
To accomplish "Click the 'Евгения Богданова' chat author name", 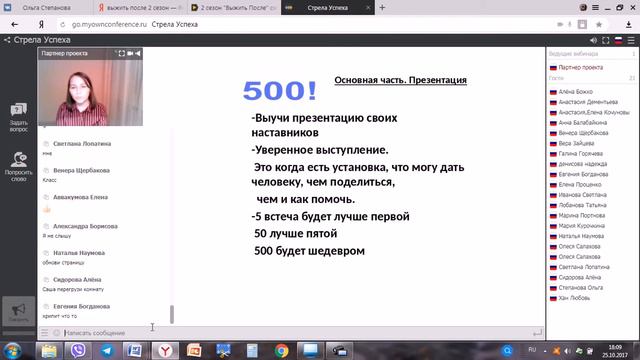I will [82, 307].
